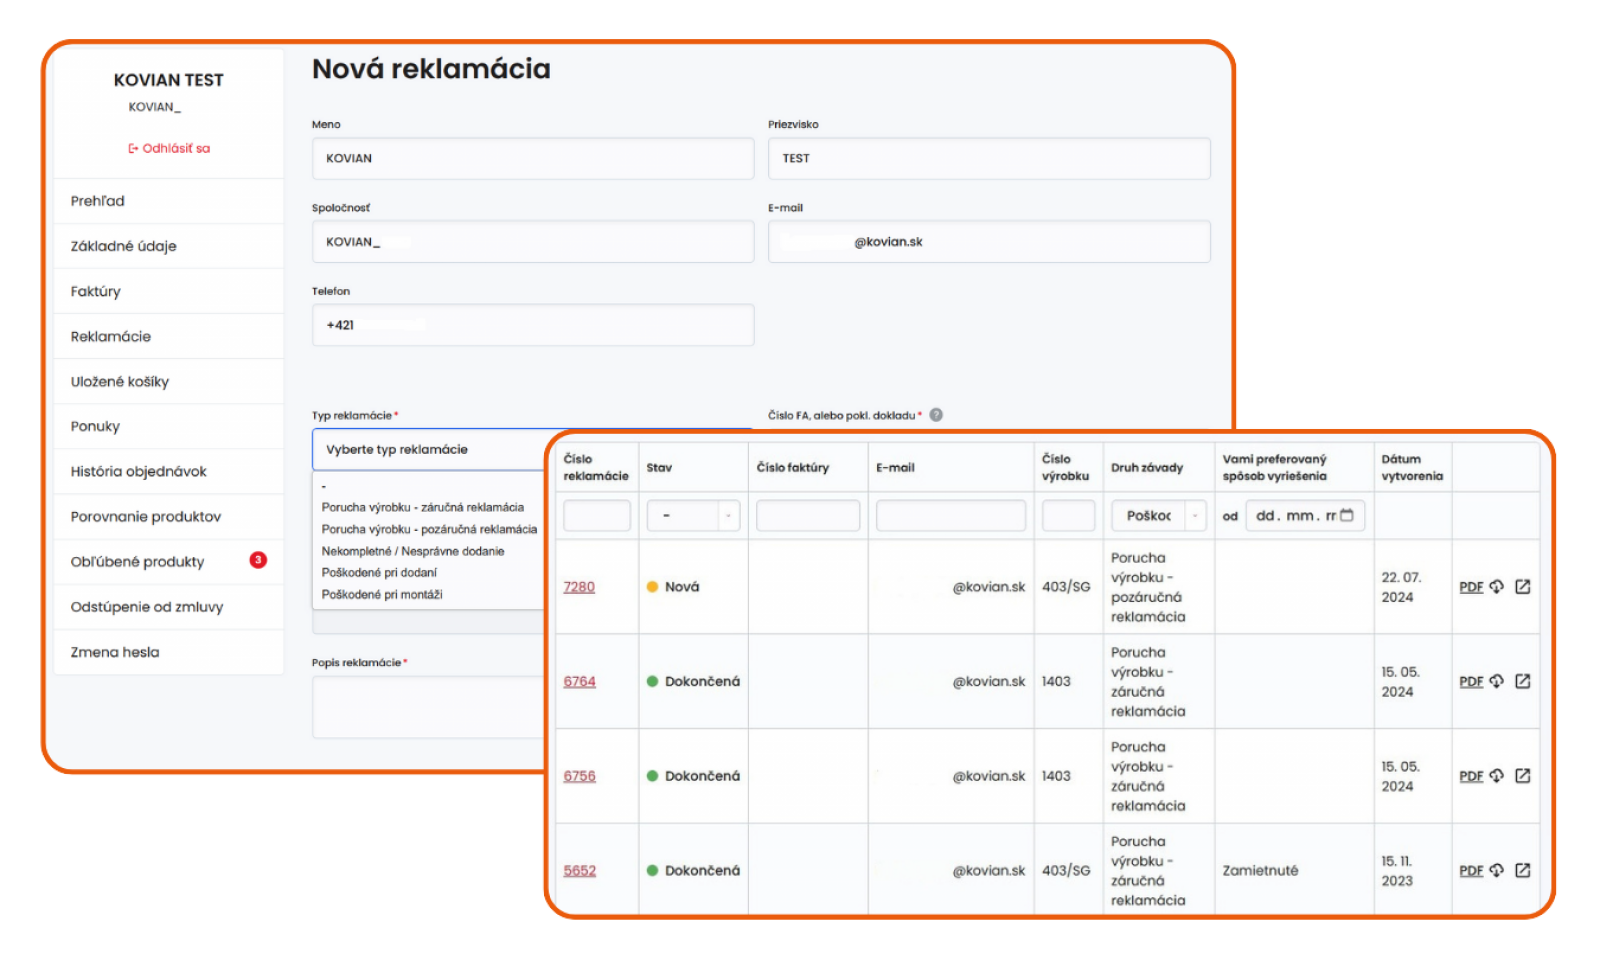The image size is (1600, 960).
Task: Click the E-mail filter input in table
Action: (951, 516)
